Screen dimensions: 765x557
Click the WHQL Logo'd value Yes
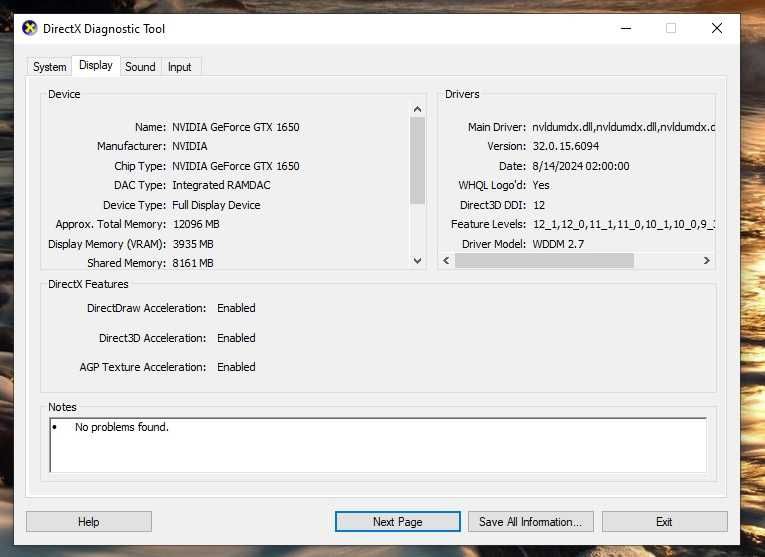pos(541,185)
